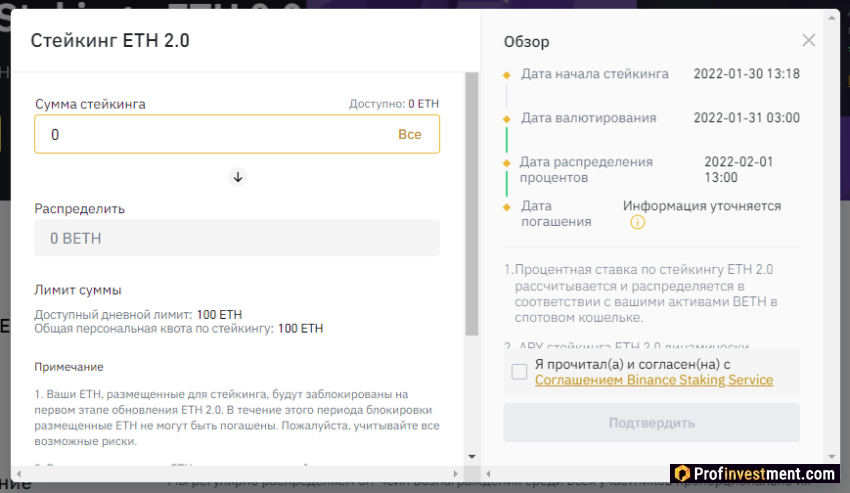Focus the Сумма стейкинга input field
The image size is (850, 493).
[x=237, y=134]
